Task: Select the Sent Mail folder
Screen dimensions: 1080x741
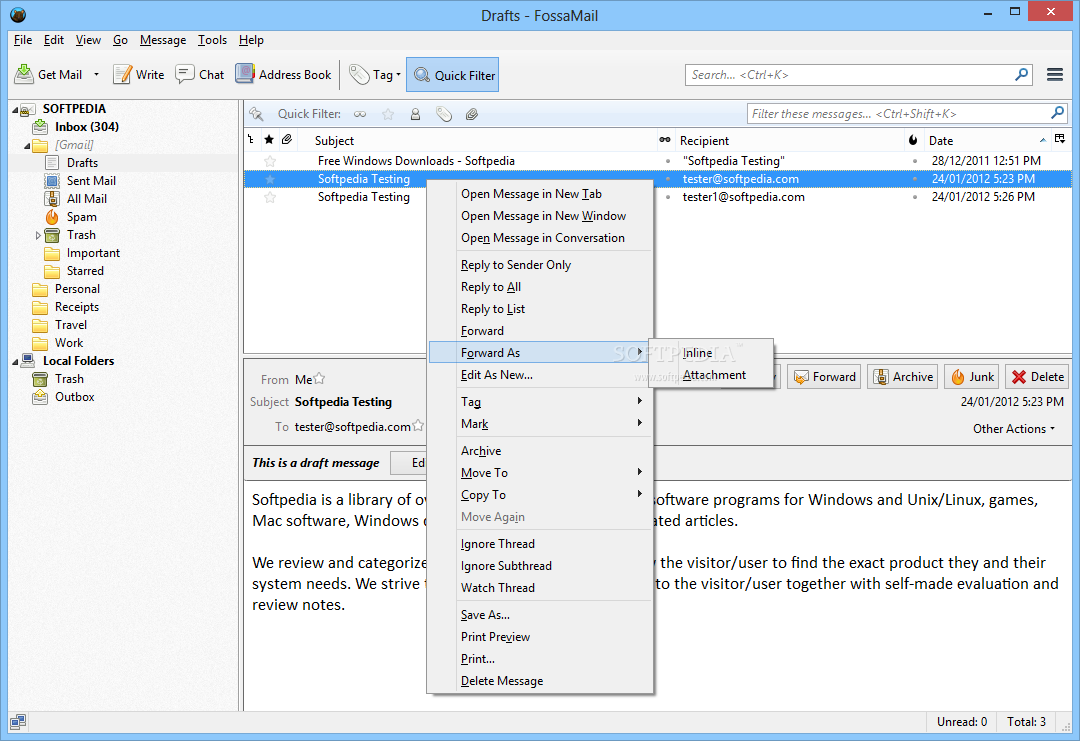Action: click(91, 180)
